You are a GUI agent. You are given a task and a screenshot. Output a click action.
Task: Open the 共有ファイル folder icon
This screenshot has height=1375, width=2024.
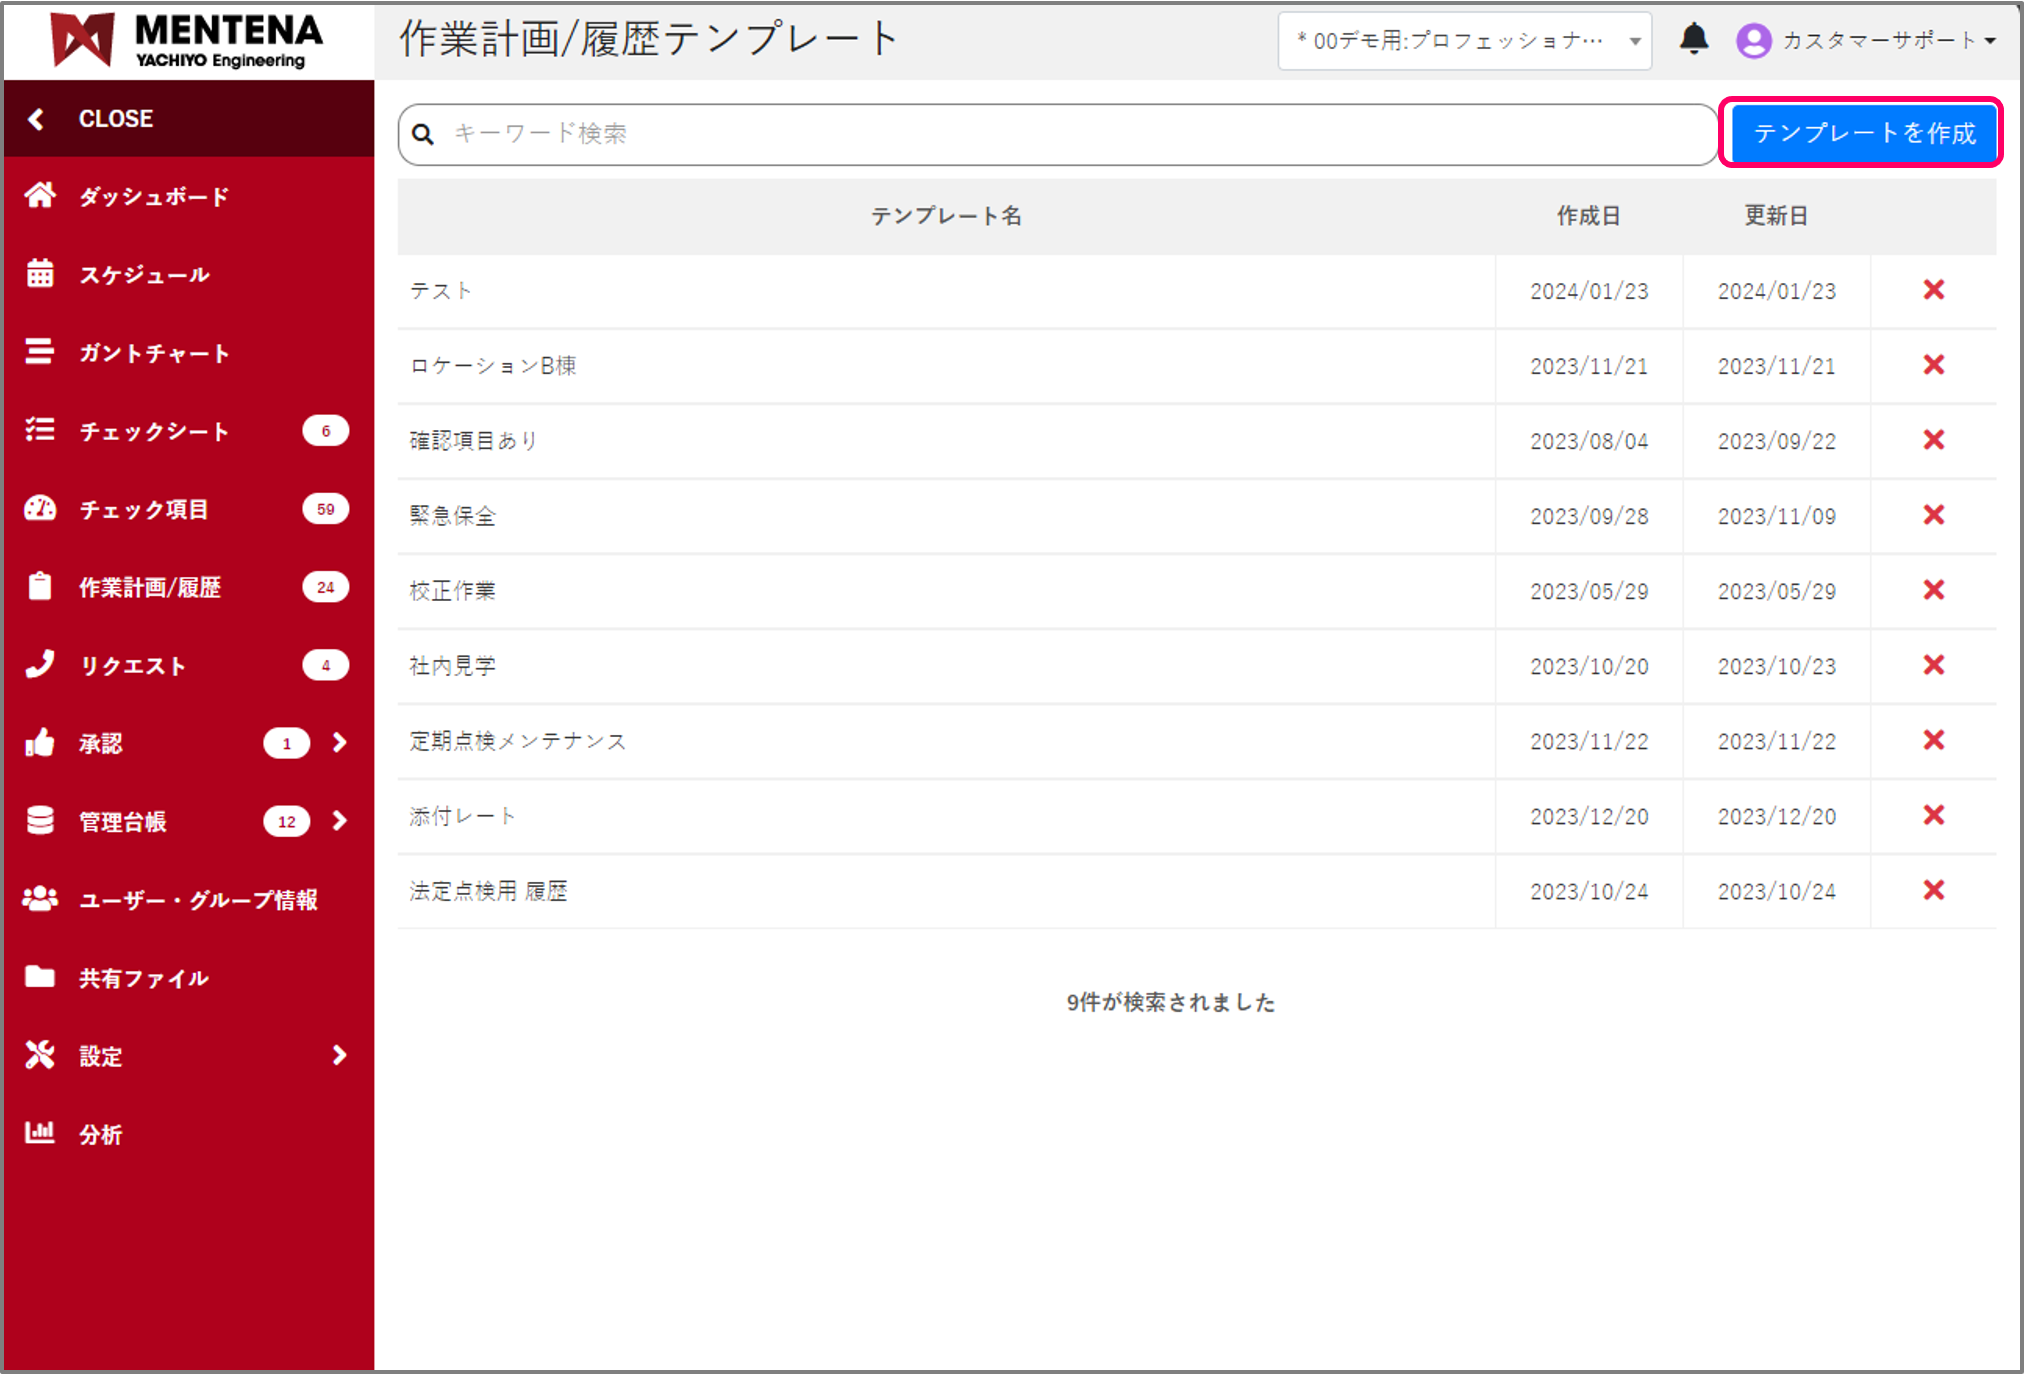pyautogui.click(x=40, y=977)
